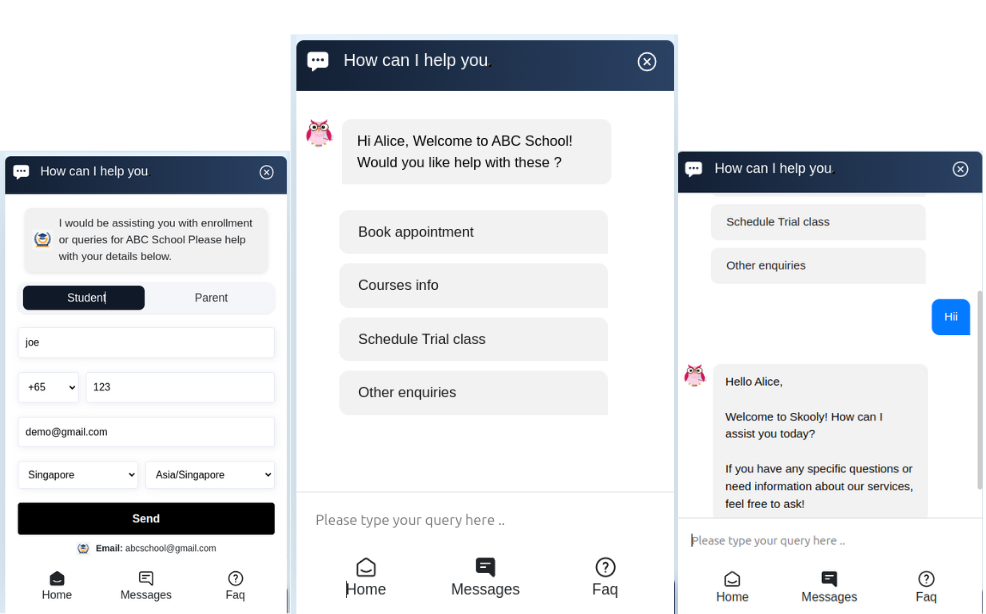Image resolution: width=986 pixels, height=614 pixels.
Task: Select the Parent role toggle
Action: click(211, 298)
